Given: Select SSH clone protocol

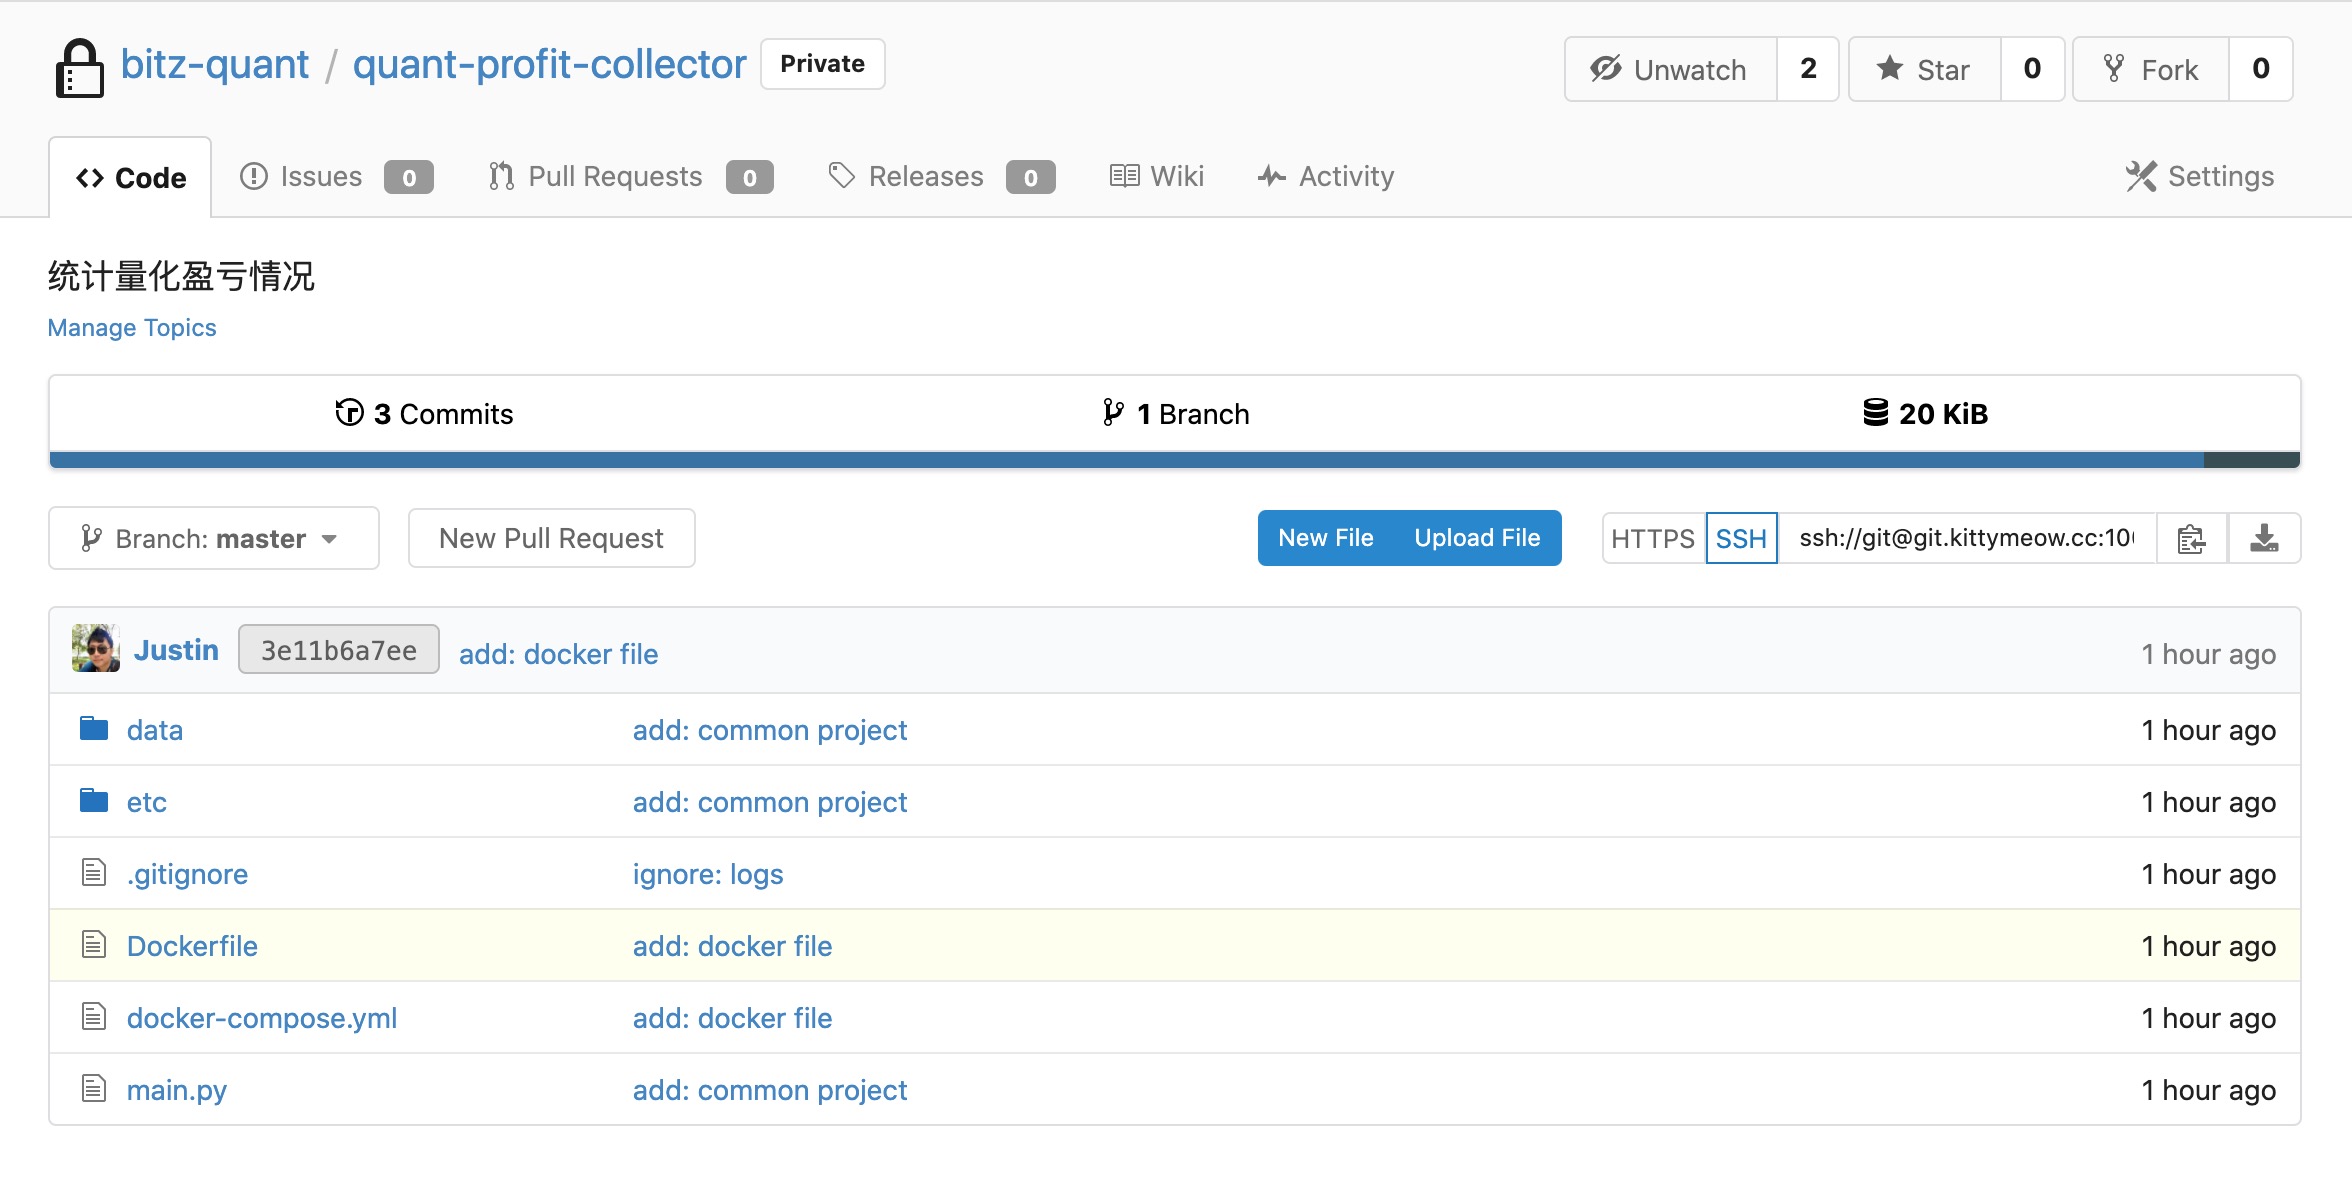Looking at the screenshot, I should coord(1741,539).
